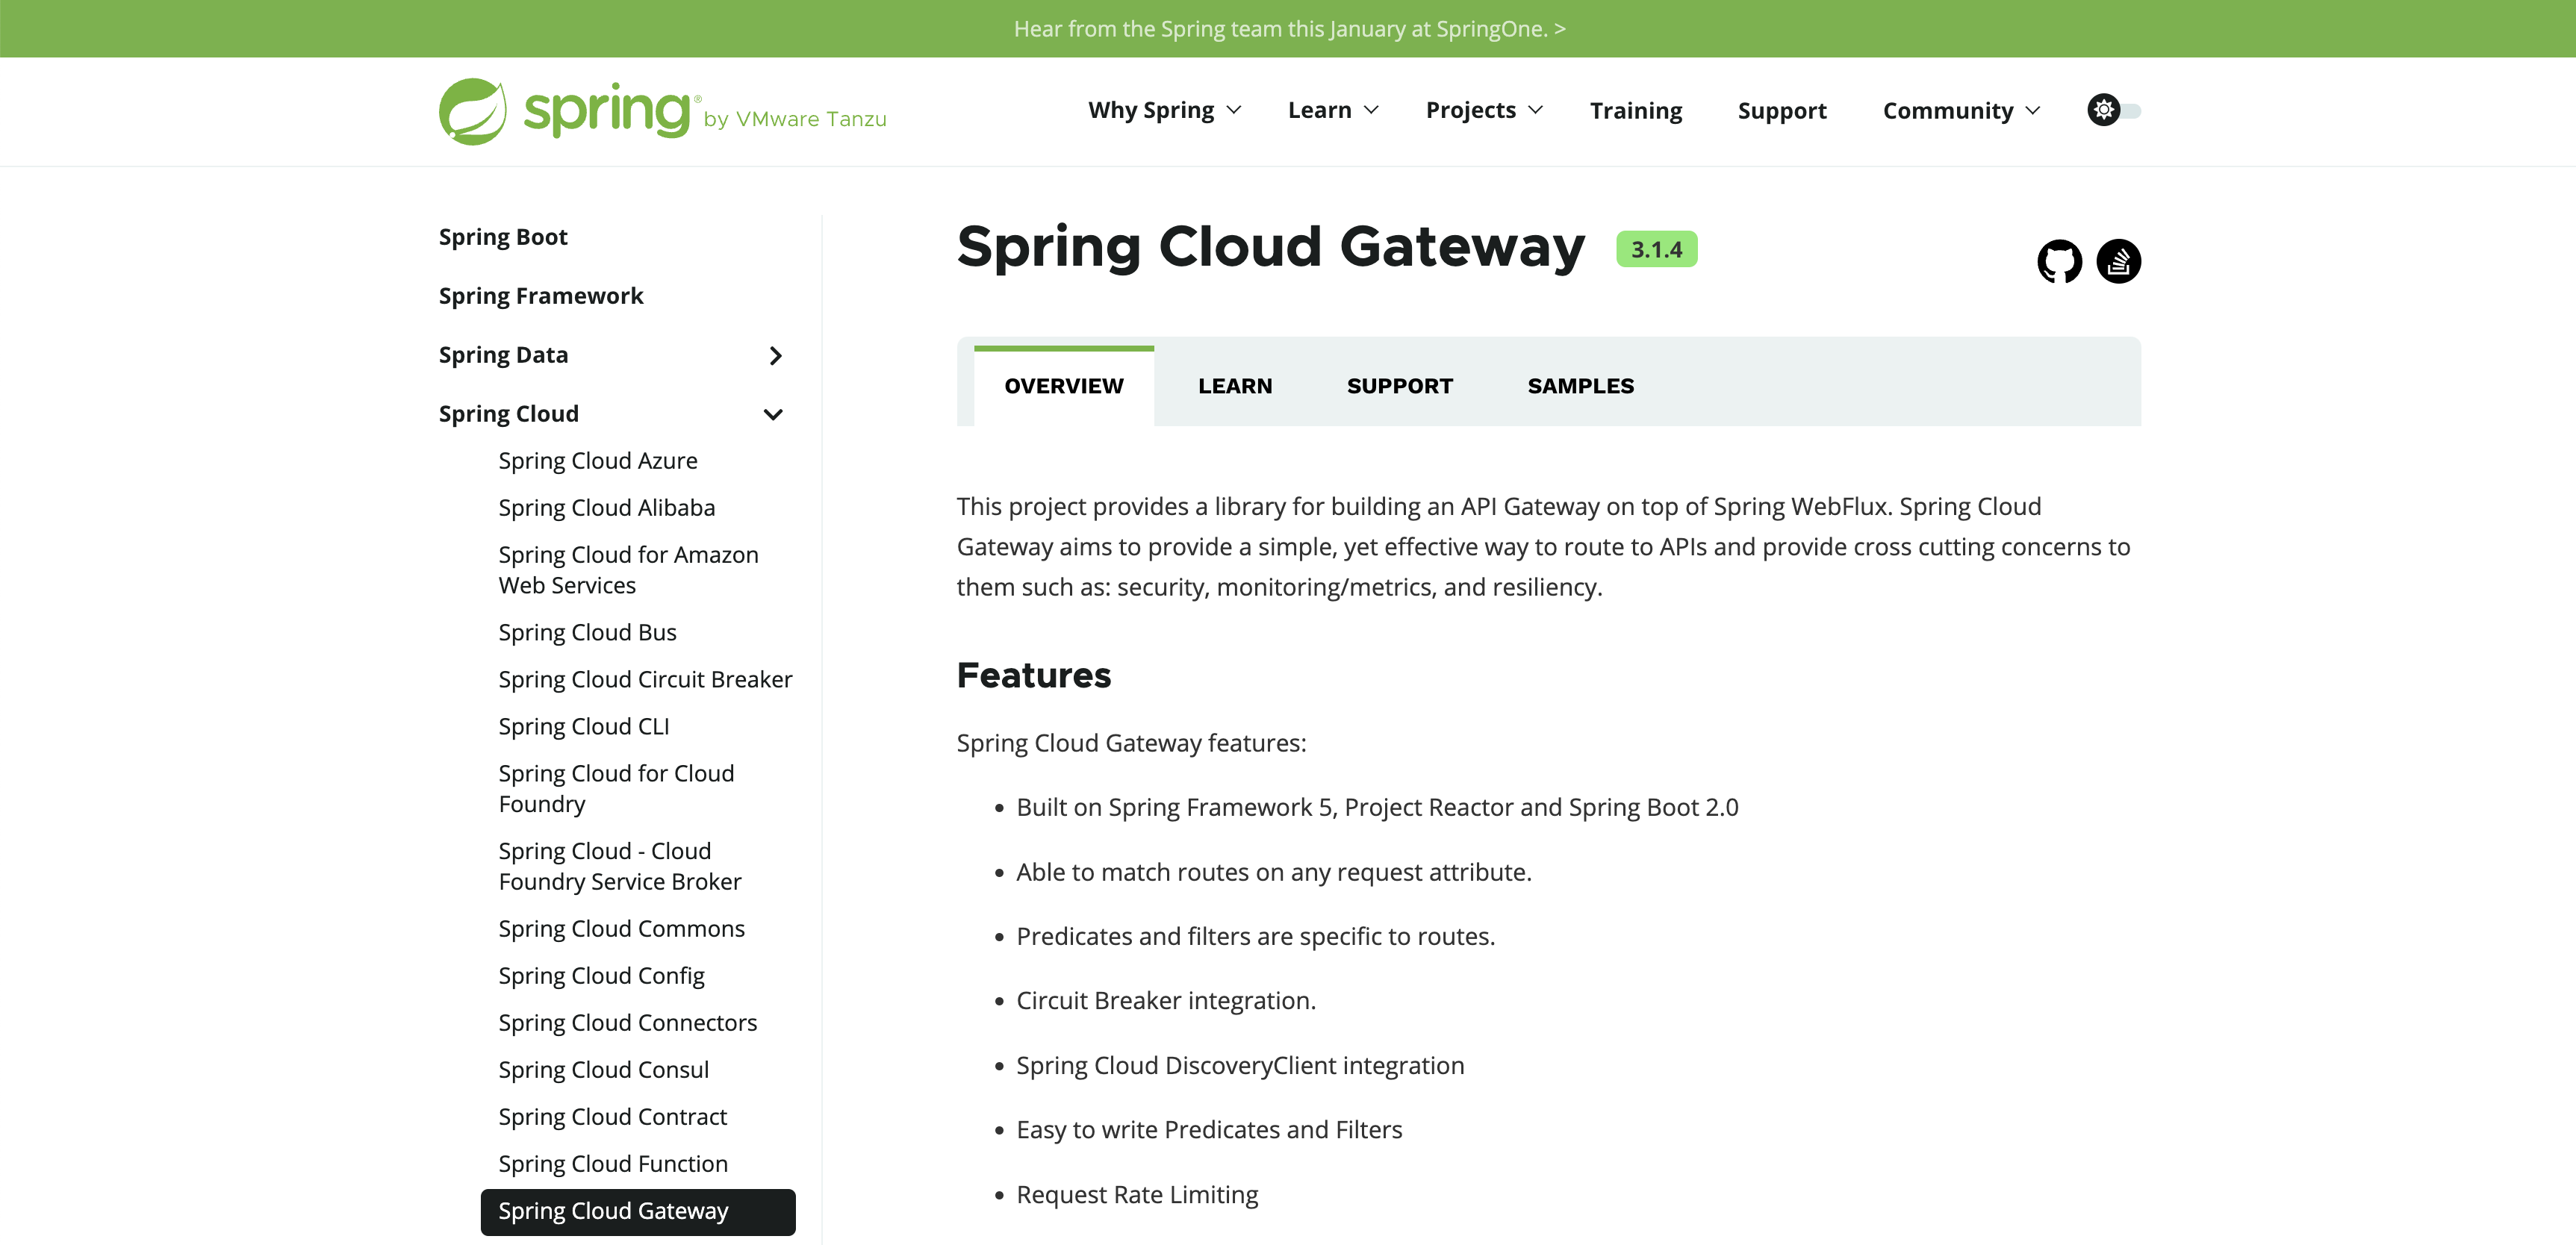Select Spring Cloud Circuit Breaker in sidebar
The height and width of the screenshot is (1245, 2576).
[645, 679]
